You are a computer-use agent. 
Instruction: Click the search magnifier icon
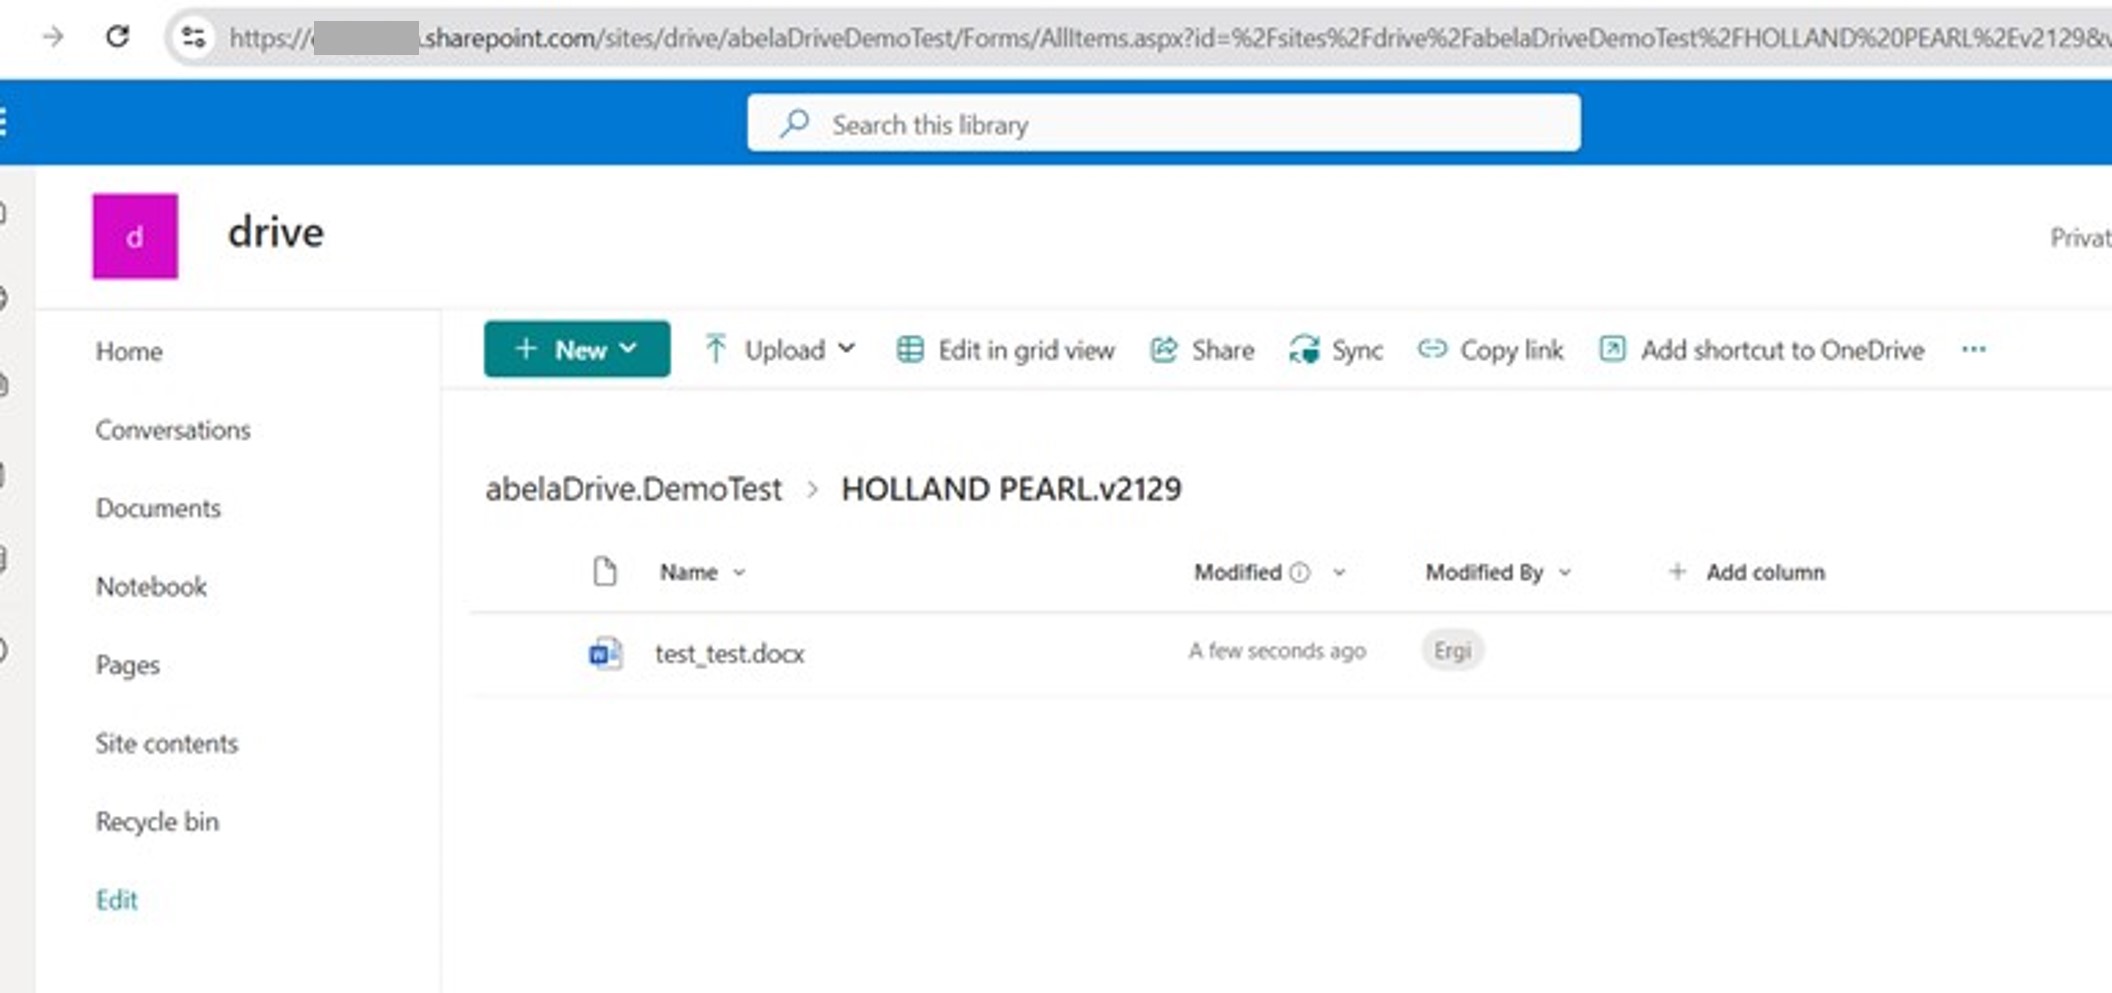795,123
